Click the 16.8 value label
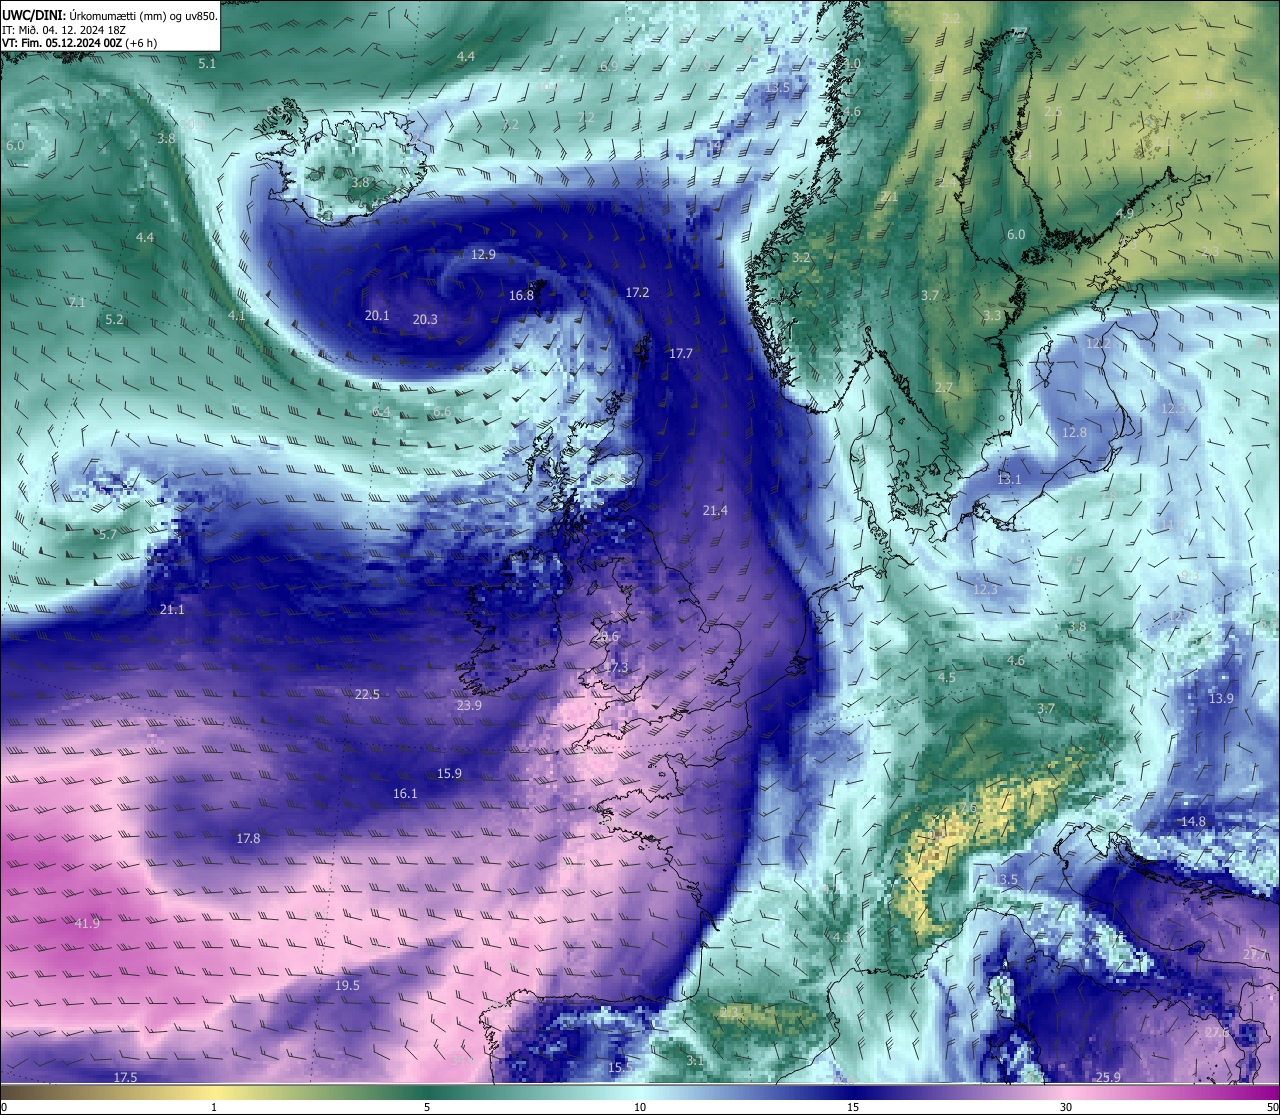This screenshot has height=1115, width=1280. 521,296
